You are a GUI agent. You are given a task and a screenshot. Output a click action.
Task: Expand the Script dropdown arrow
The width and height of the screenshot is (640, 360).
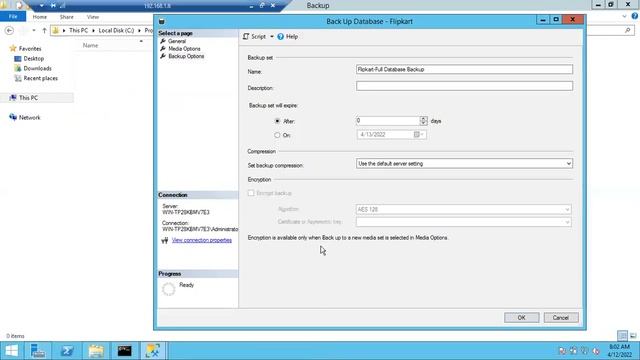tap(272, 37)
